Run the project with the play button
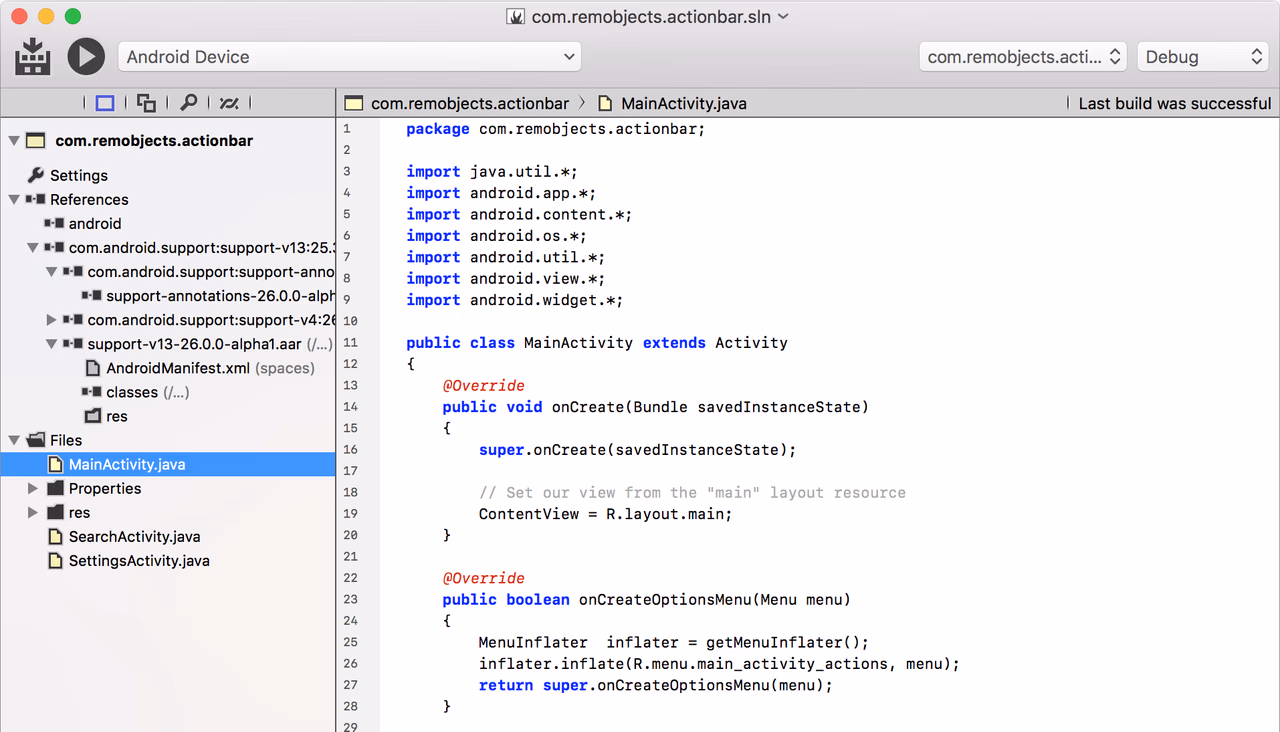The width and height of the screenshot is (1280, 732). (86, 57)
